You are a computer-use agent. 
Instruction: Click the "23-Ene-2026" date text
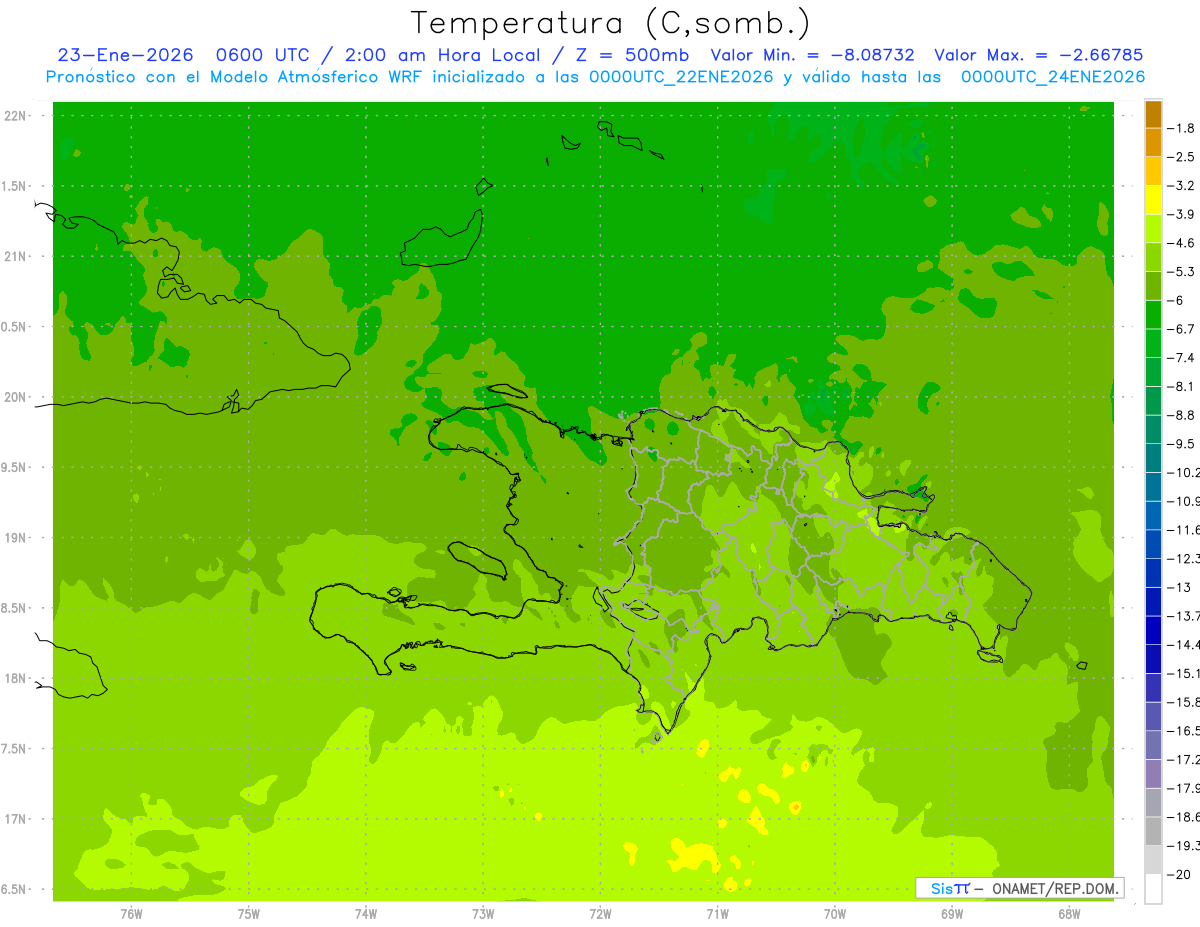tap(125, 55)
